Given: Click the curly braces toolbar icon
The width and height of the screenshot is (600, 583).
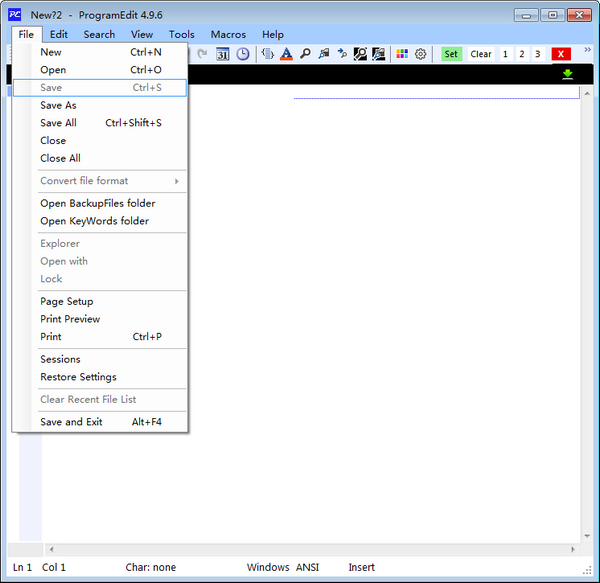Looking at the screenshot, I should click(x=267, y=54).
